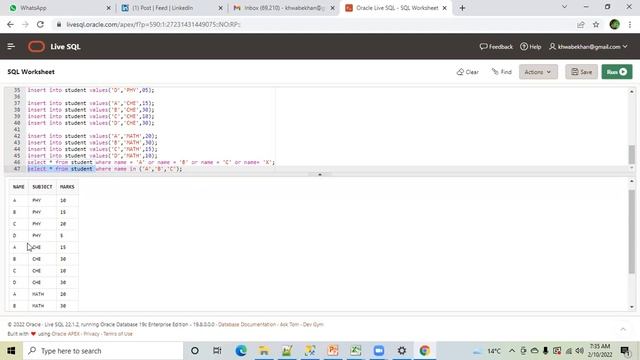640x360 pixels.
Task: Click the share page icon in address bar
Action: tap(580, 24)
